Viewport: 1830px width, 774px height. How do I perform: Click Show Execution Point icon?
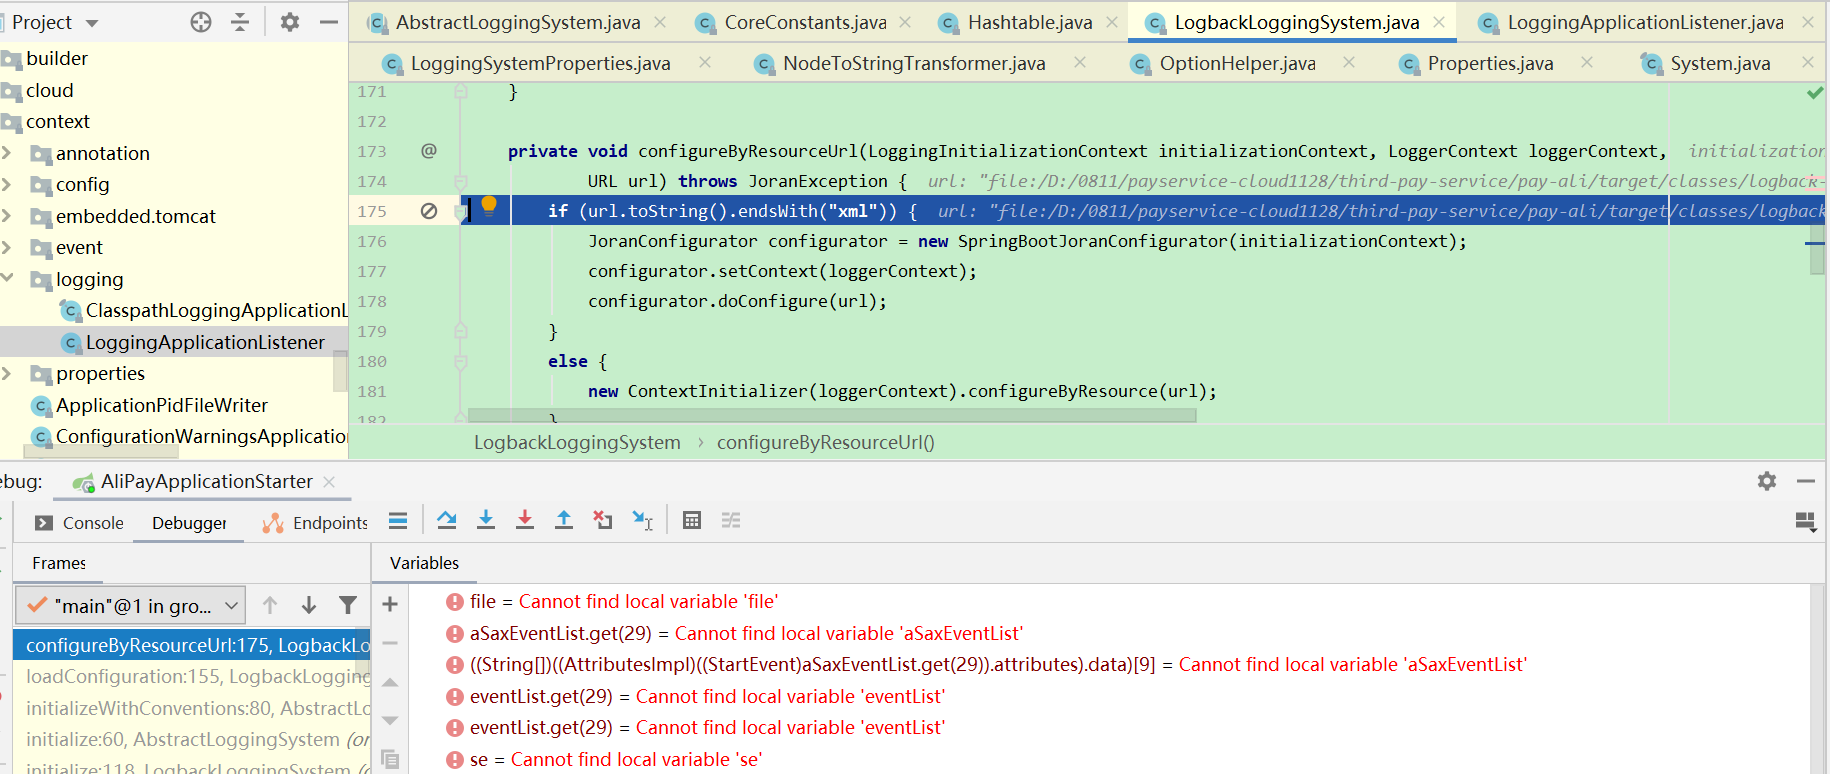pyautogui.click(x=398, y=520)
